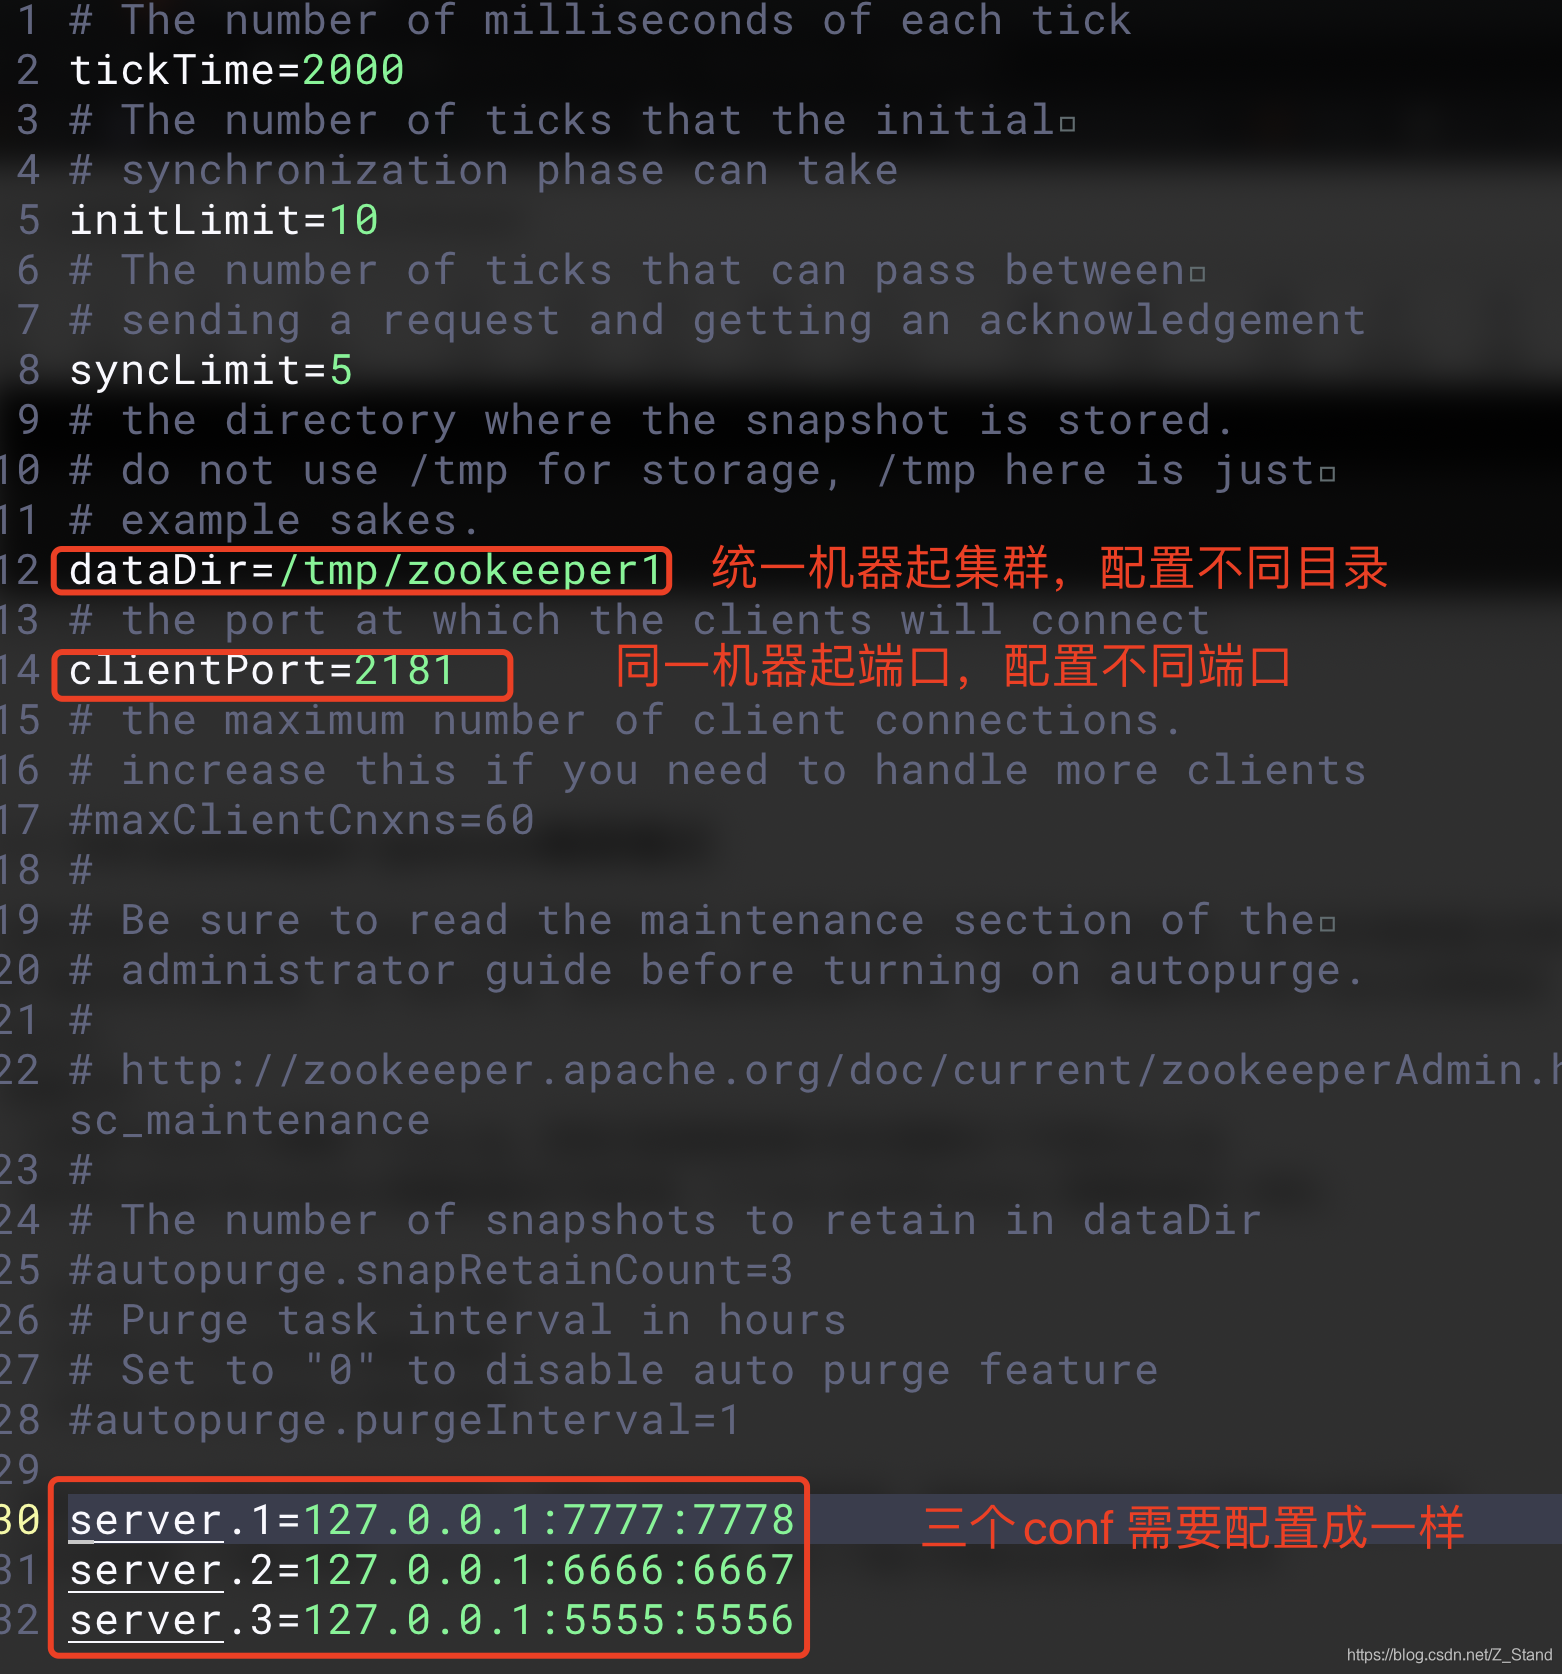
Task: Click the server.1=127.0.0.1:7777:7778 entry
Action: pos(432,1520)
